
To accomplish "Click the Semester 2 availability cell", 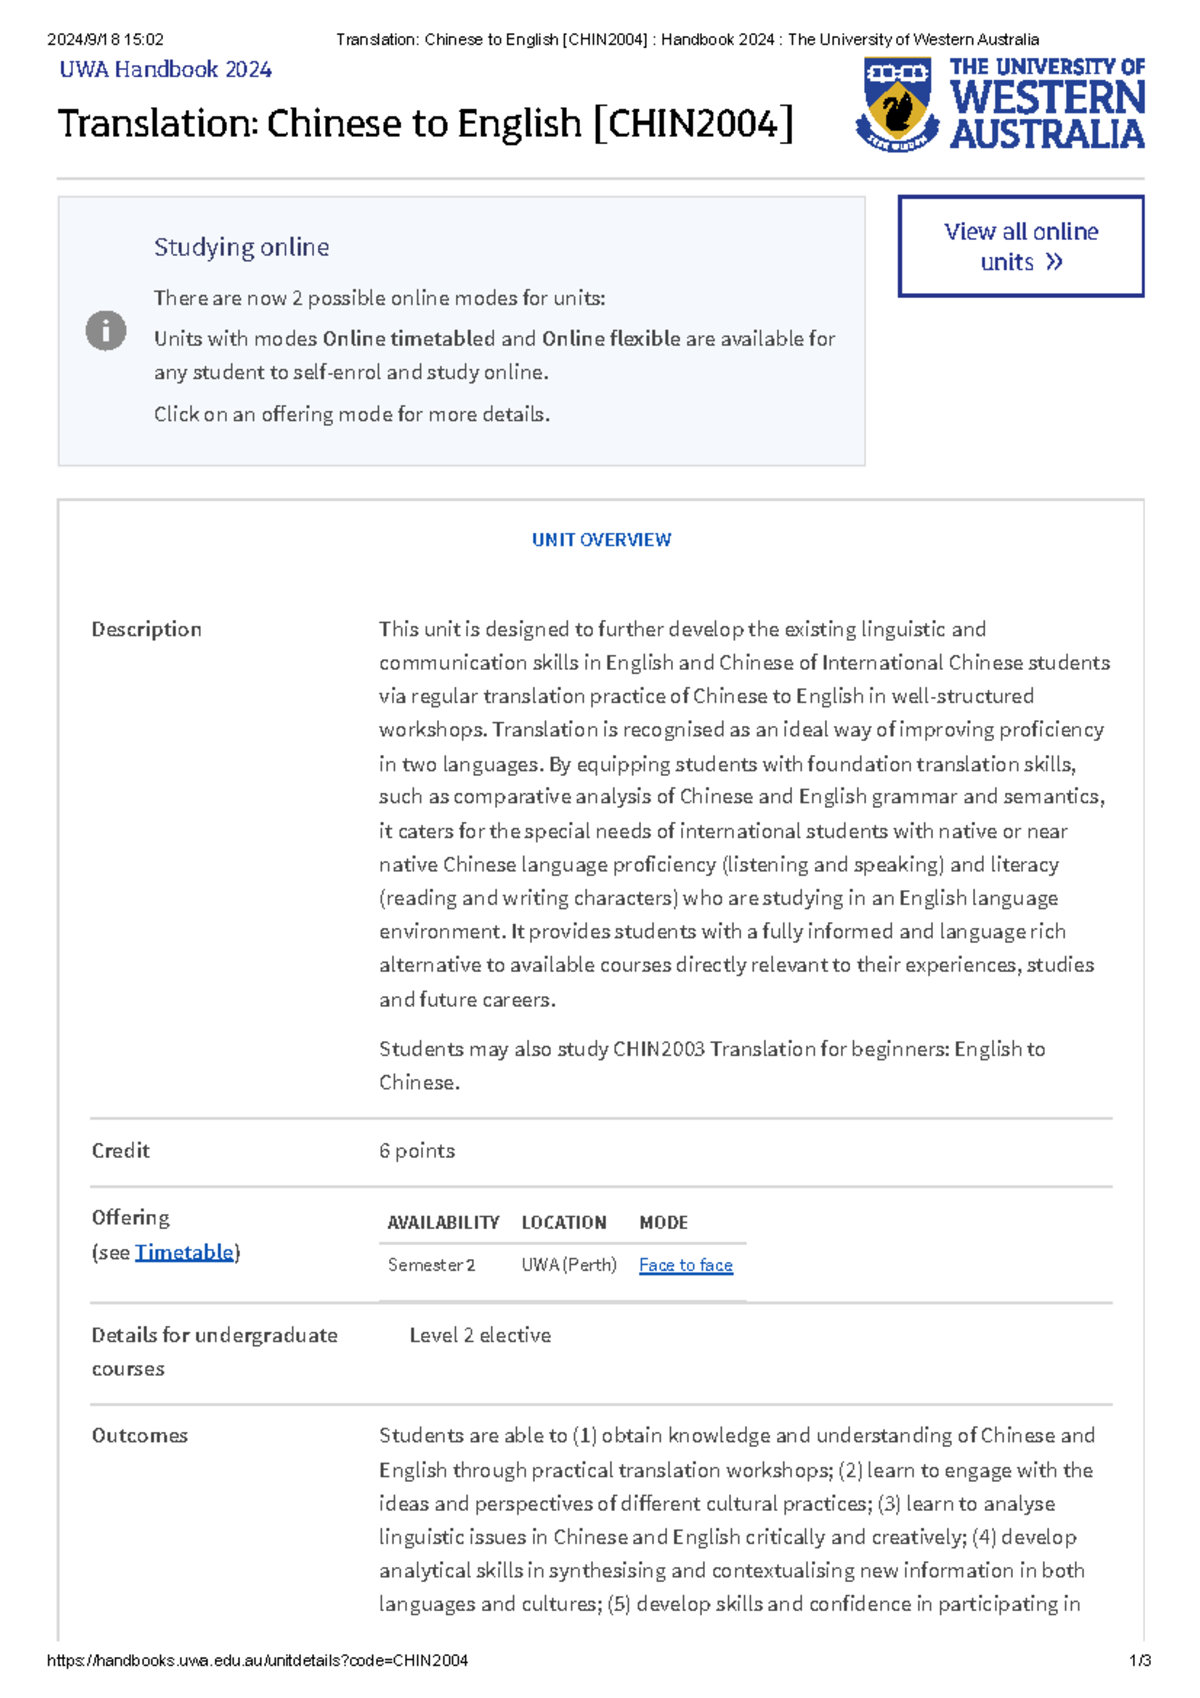I will pos(432,1265).
